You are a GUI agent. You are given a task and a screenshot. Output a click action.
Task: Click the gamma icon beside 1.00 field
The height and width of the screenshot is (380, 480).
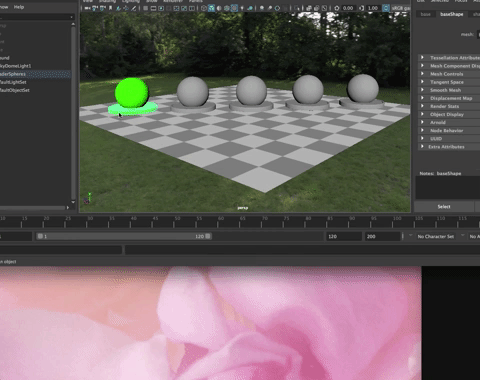point(361,8)
